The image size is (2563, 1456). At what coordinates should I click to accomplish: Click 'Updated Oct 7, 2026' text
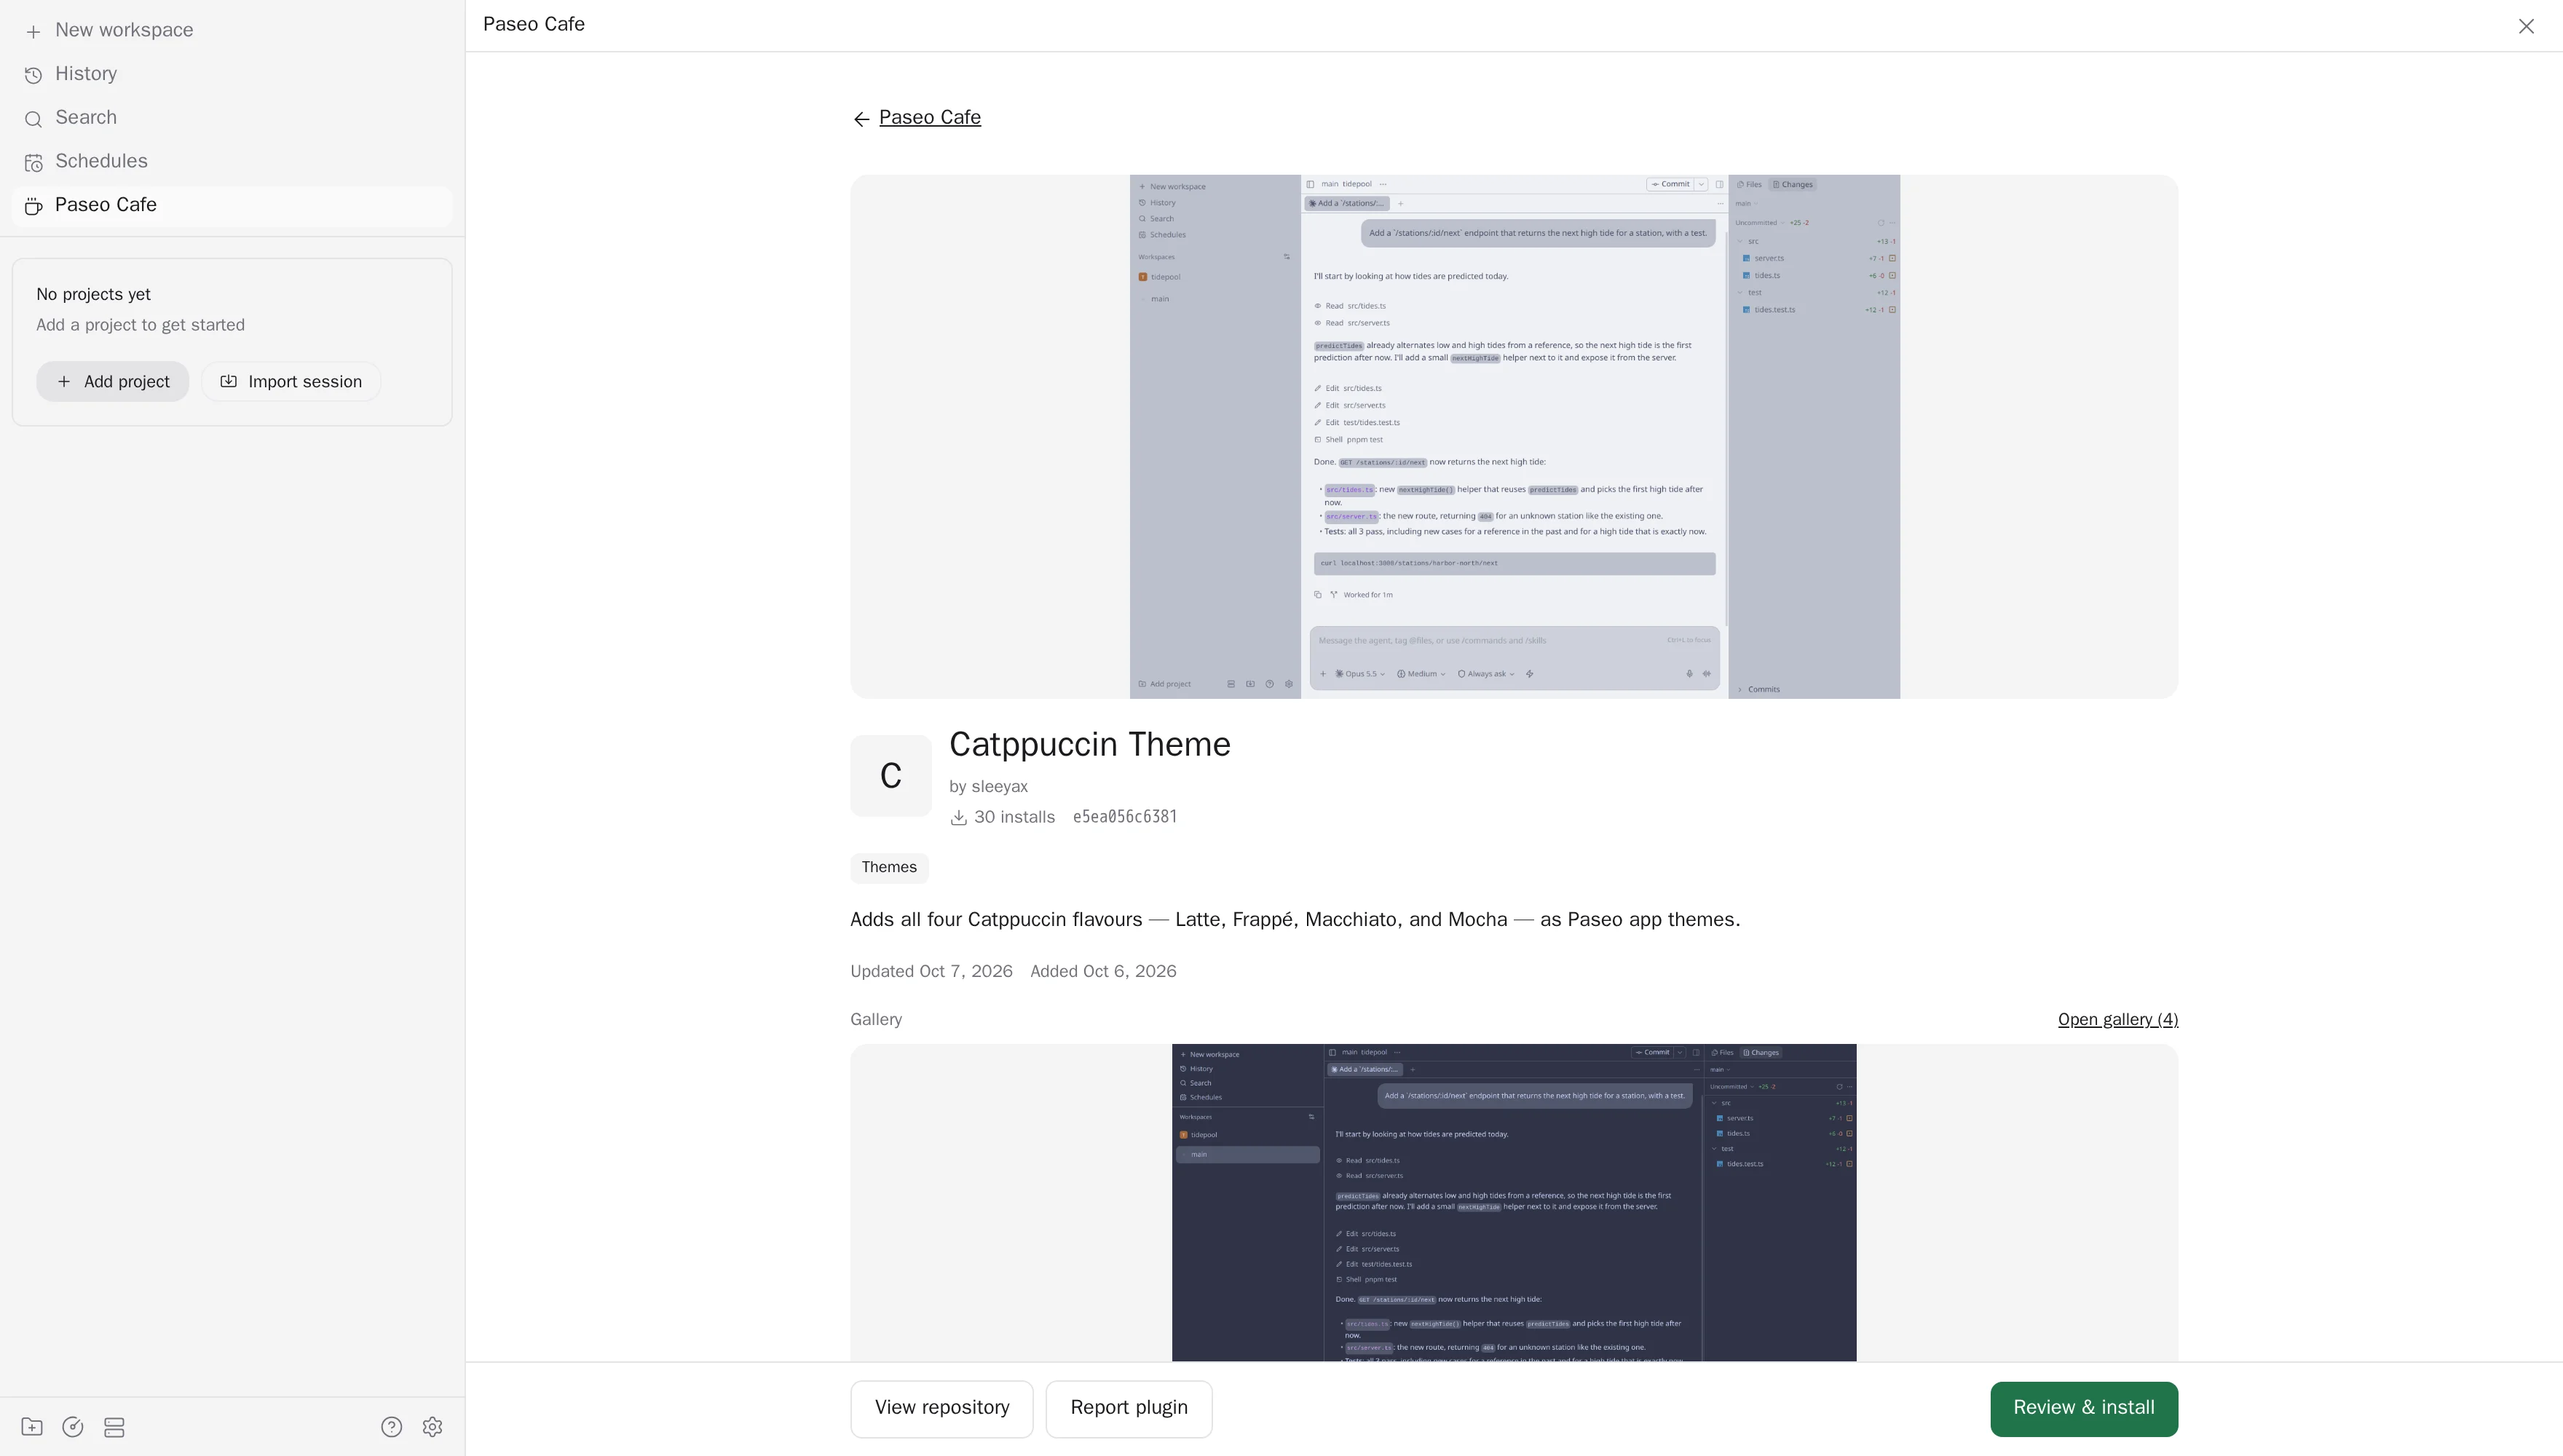(931, 971)
